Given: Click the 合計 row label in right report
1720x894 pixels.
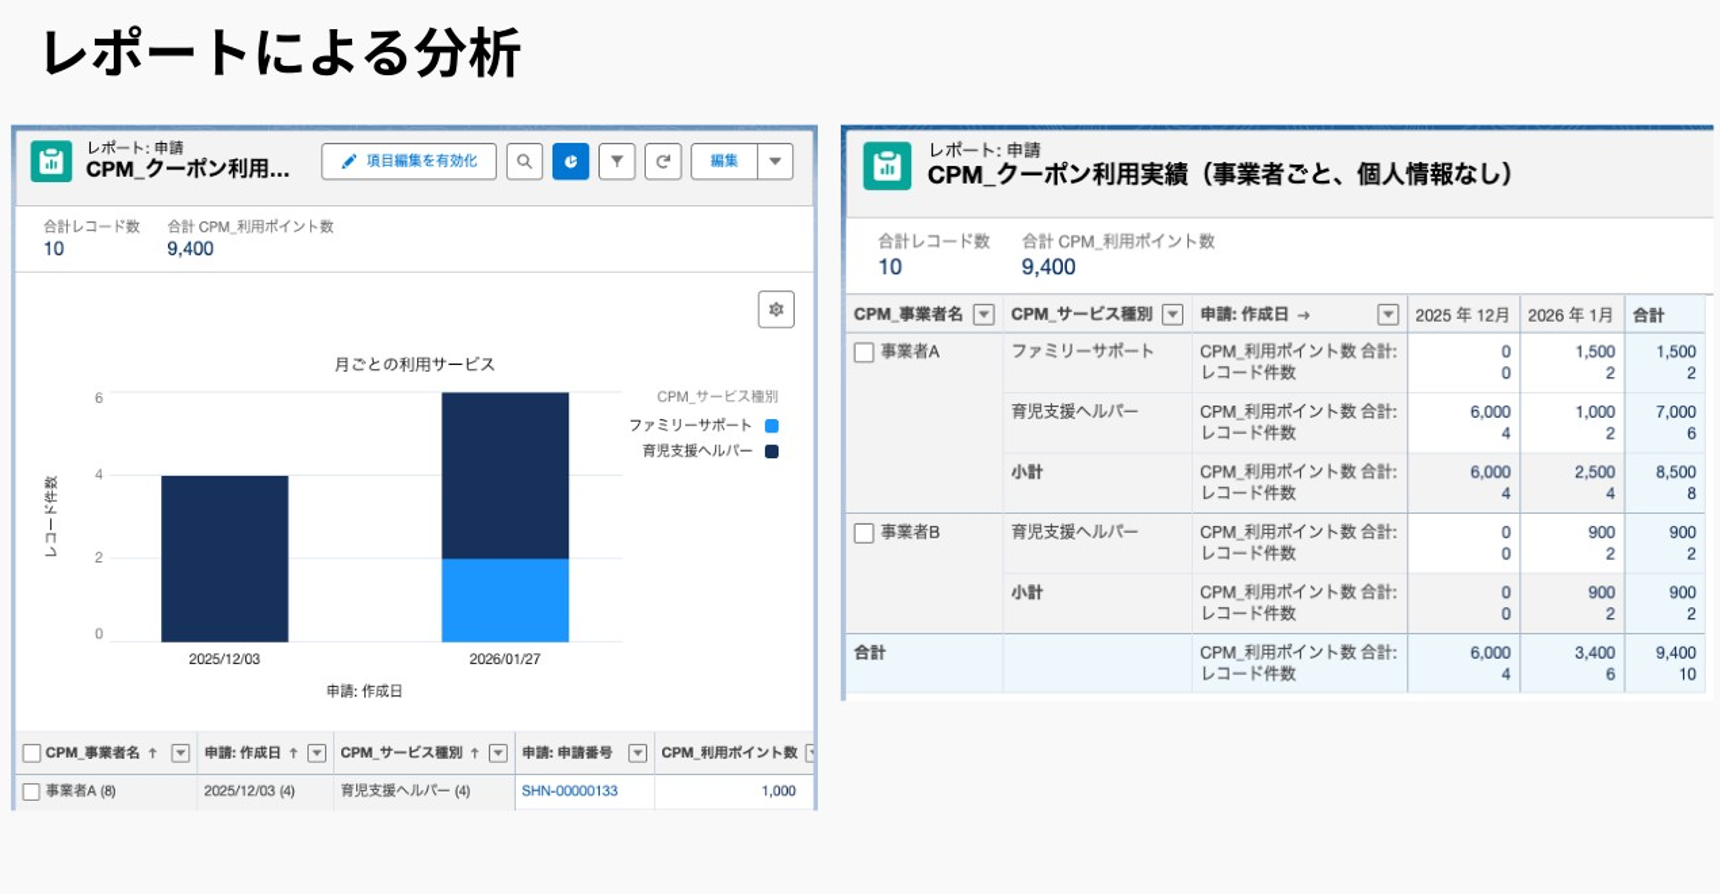Looking at the screenshot, I should point(870,653).
